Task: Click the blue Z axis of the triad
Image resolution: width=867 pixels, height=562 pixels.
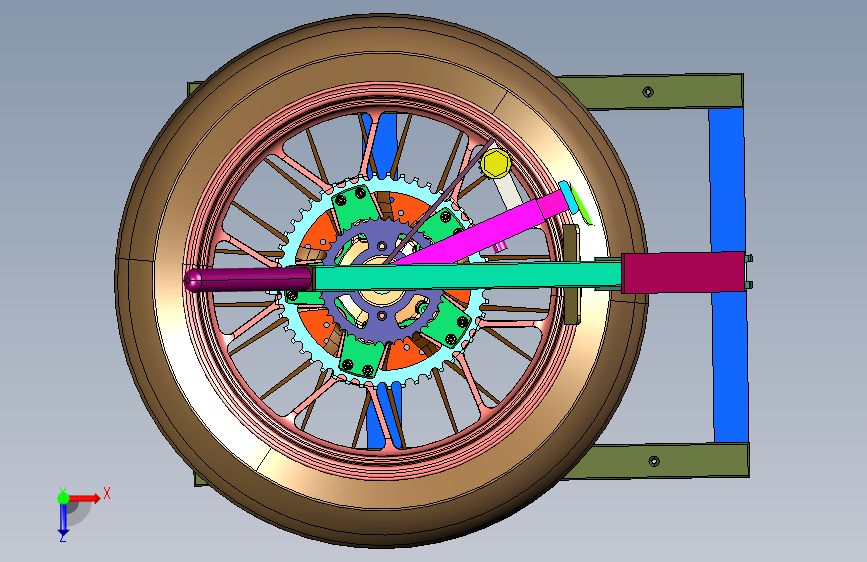Action: (x=63, y=519)
